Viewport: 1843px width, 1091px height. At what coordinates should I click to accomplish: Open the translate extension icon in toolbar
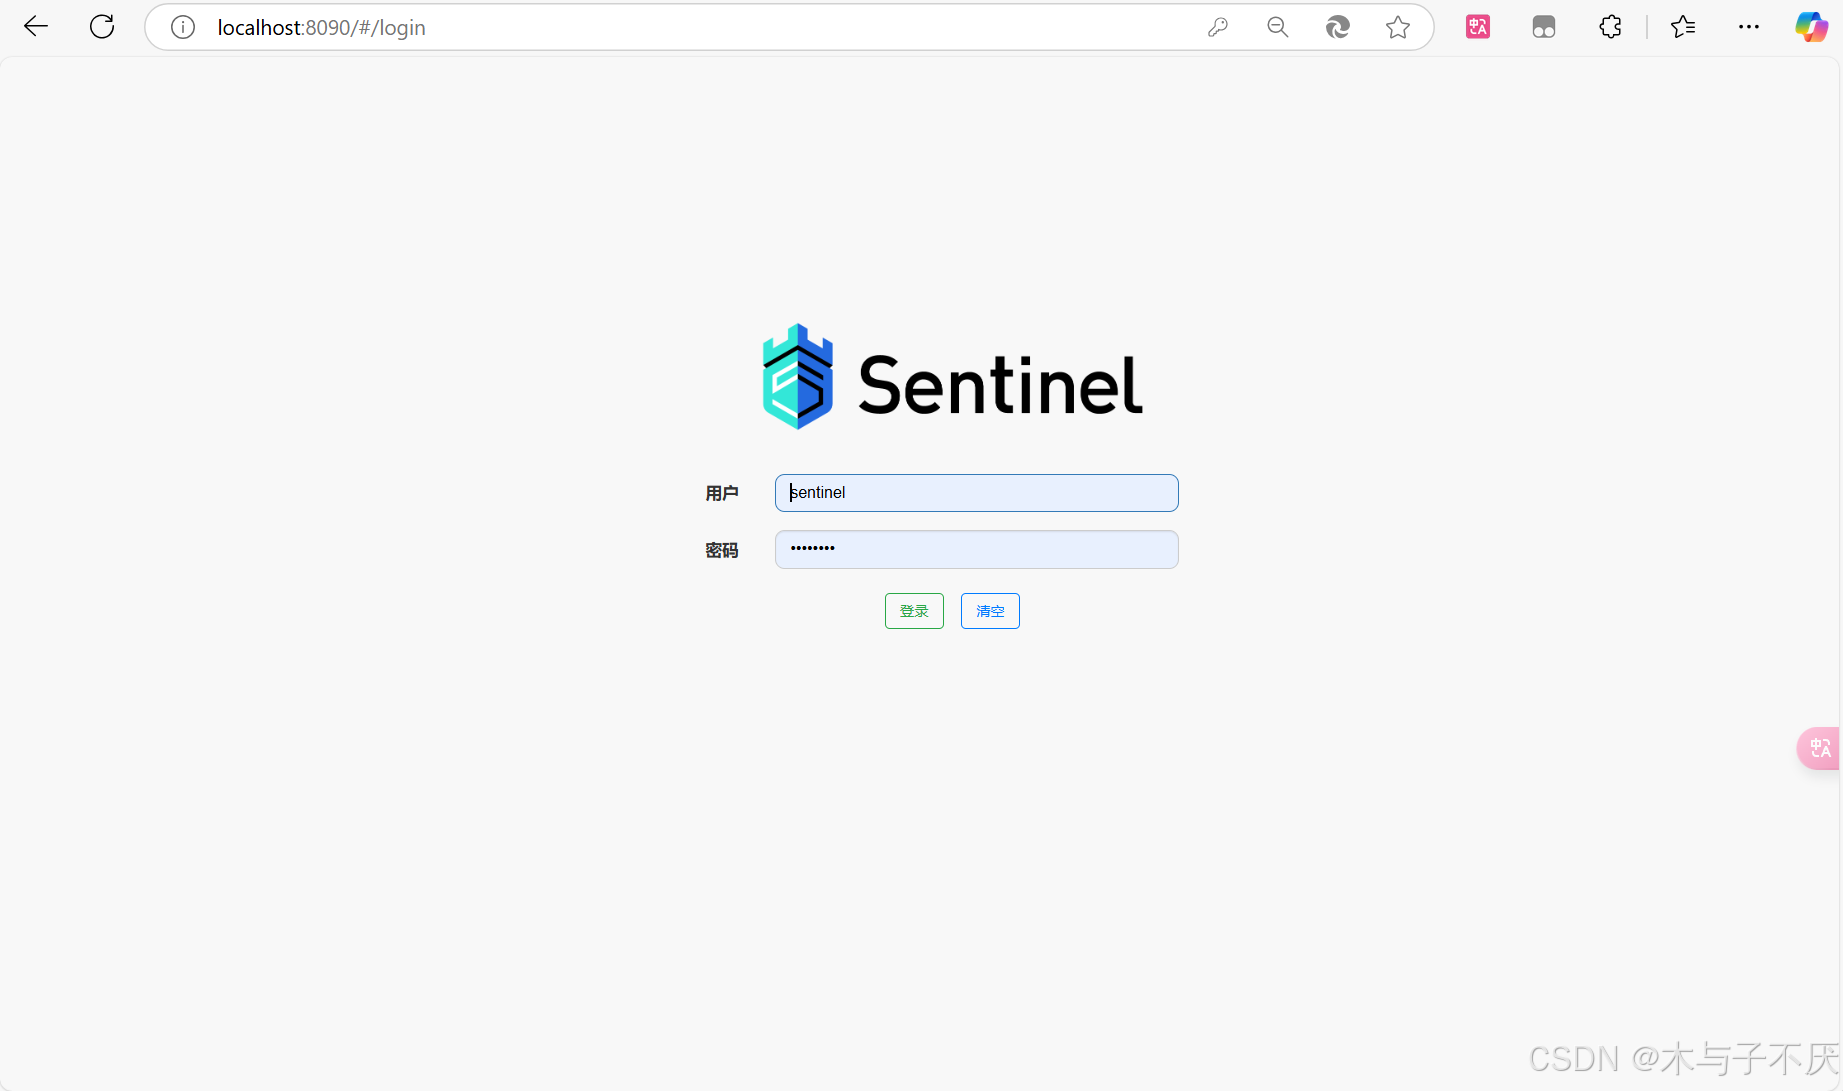click(x=1477, y=26)
